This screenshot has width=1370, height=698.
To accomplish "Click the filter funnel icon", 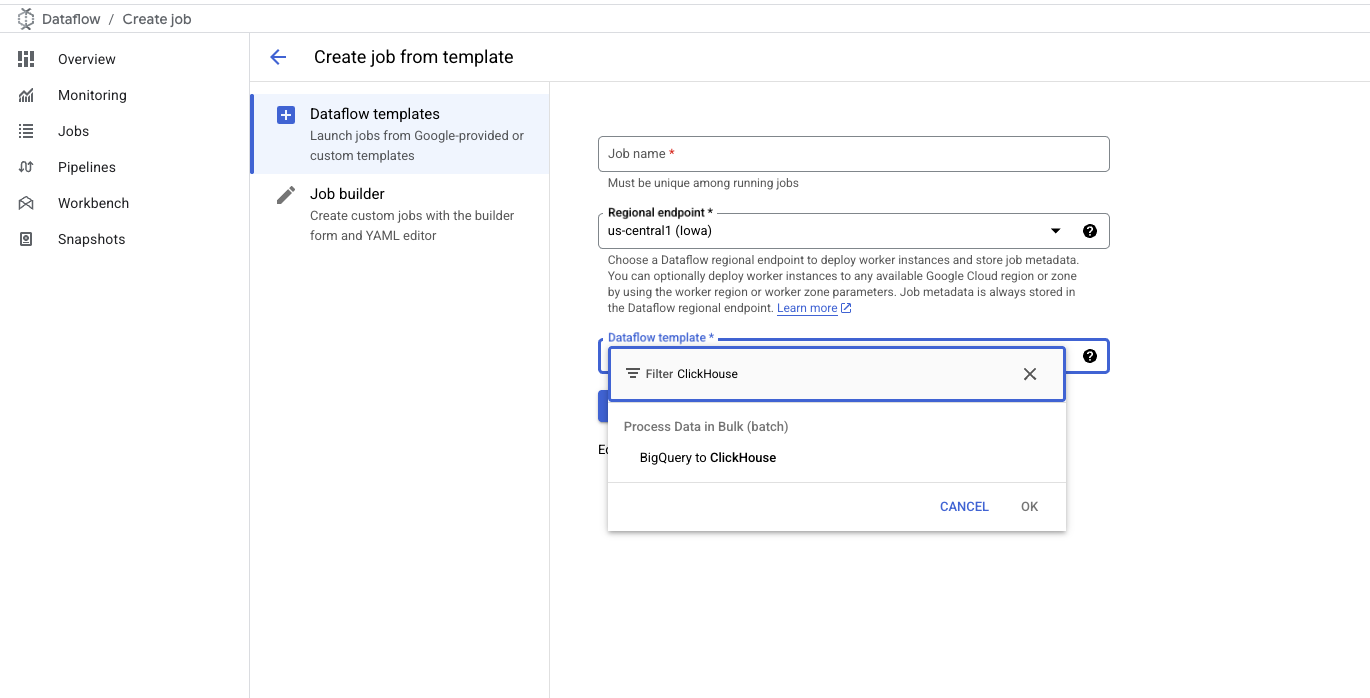I will tap(633, 373).
